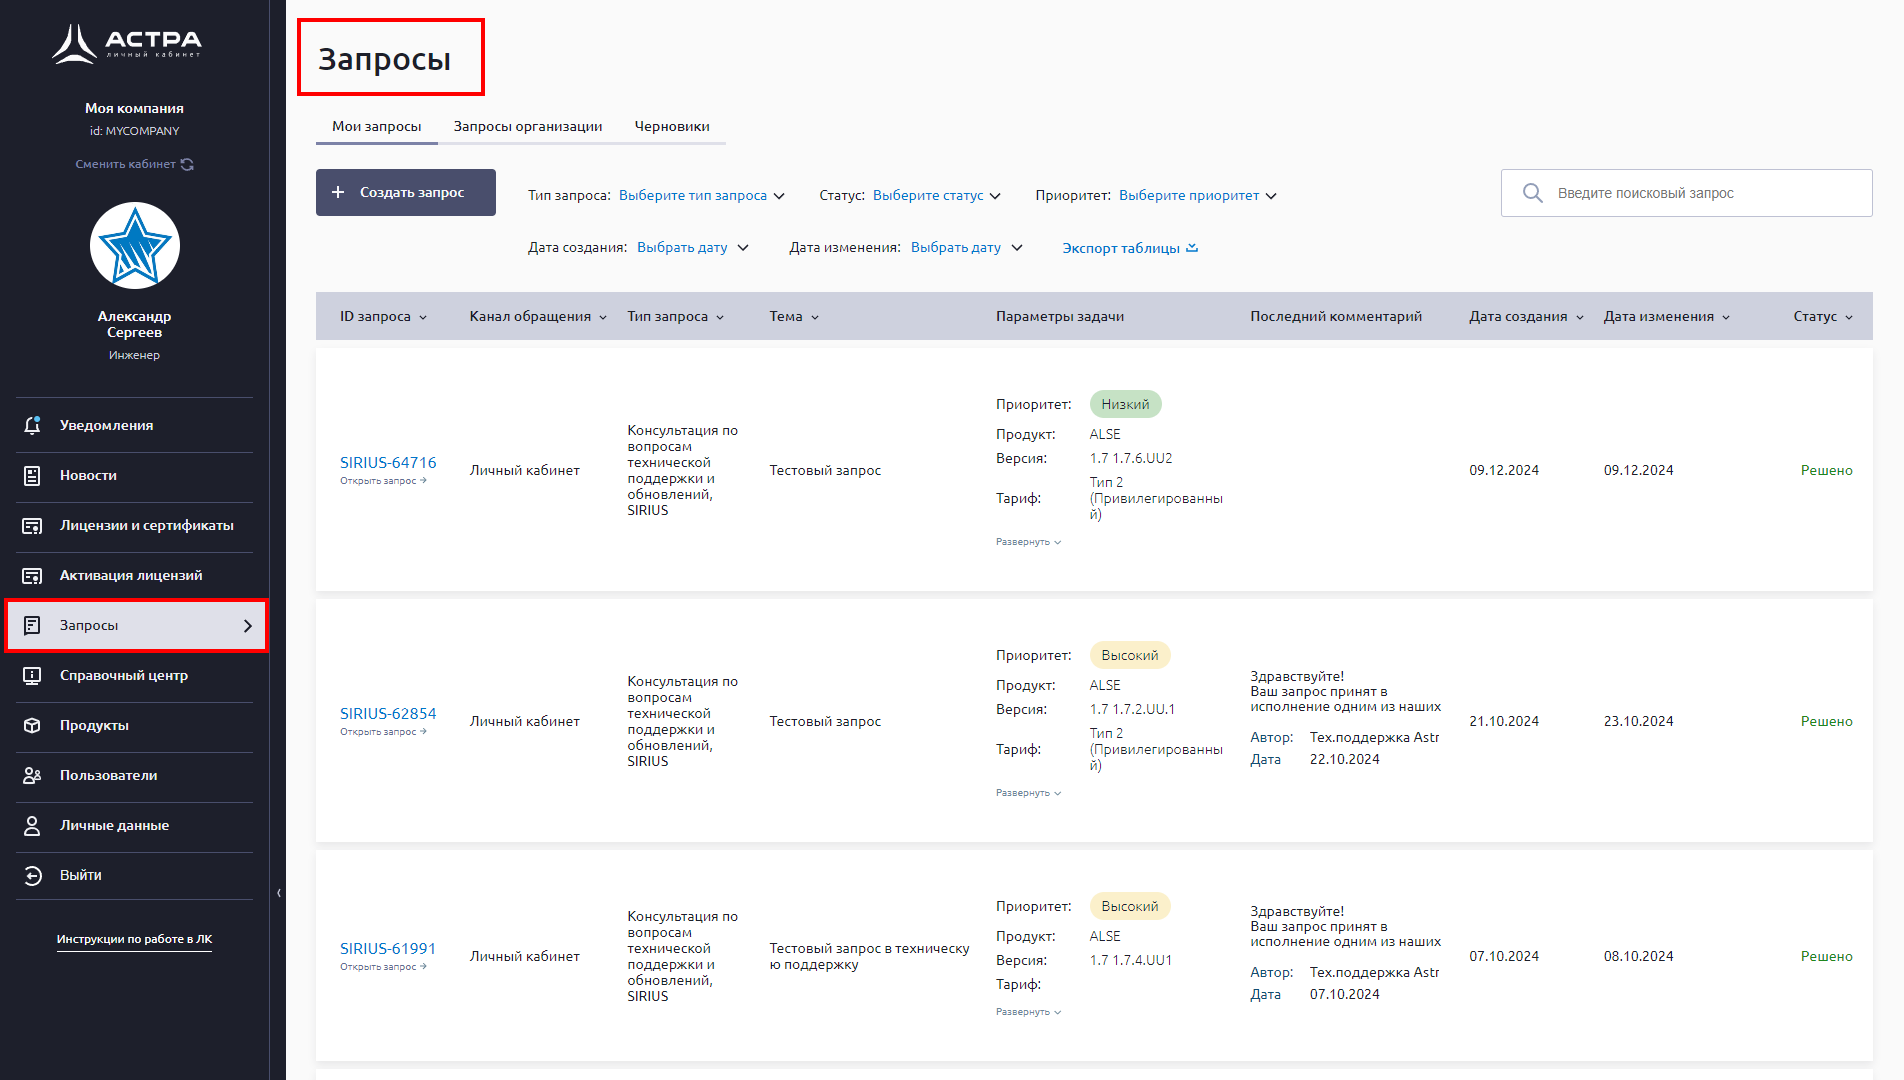The image size is (1904, 1080).
Task: Click the Users icon in sidebar
Action: (x=32, y=775)
